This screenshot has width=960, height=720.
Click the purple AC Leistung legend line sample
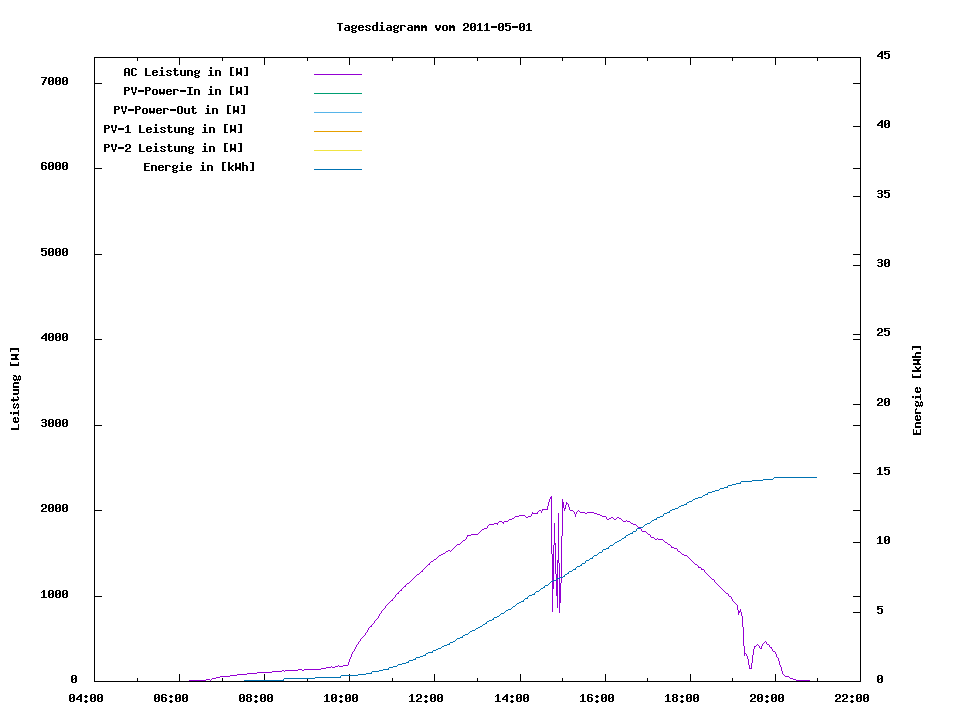[x=337, y=74]
